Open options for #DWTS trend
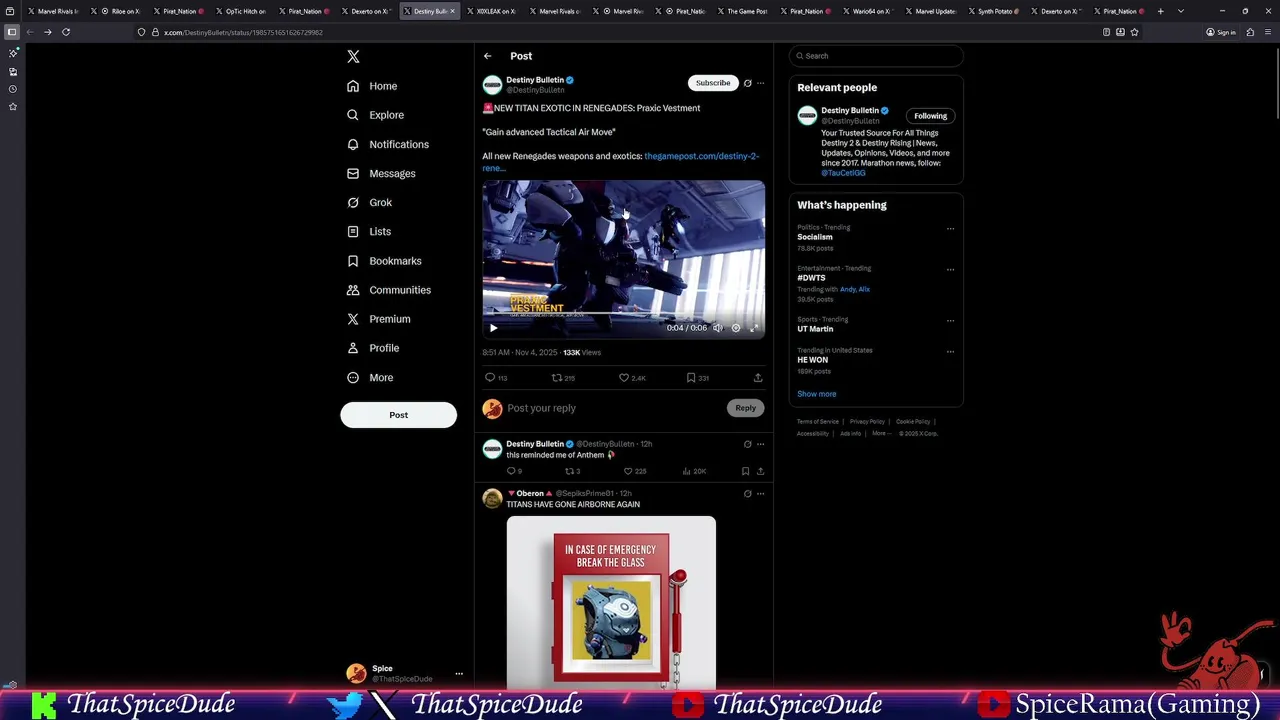 coord(950,269)
